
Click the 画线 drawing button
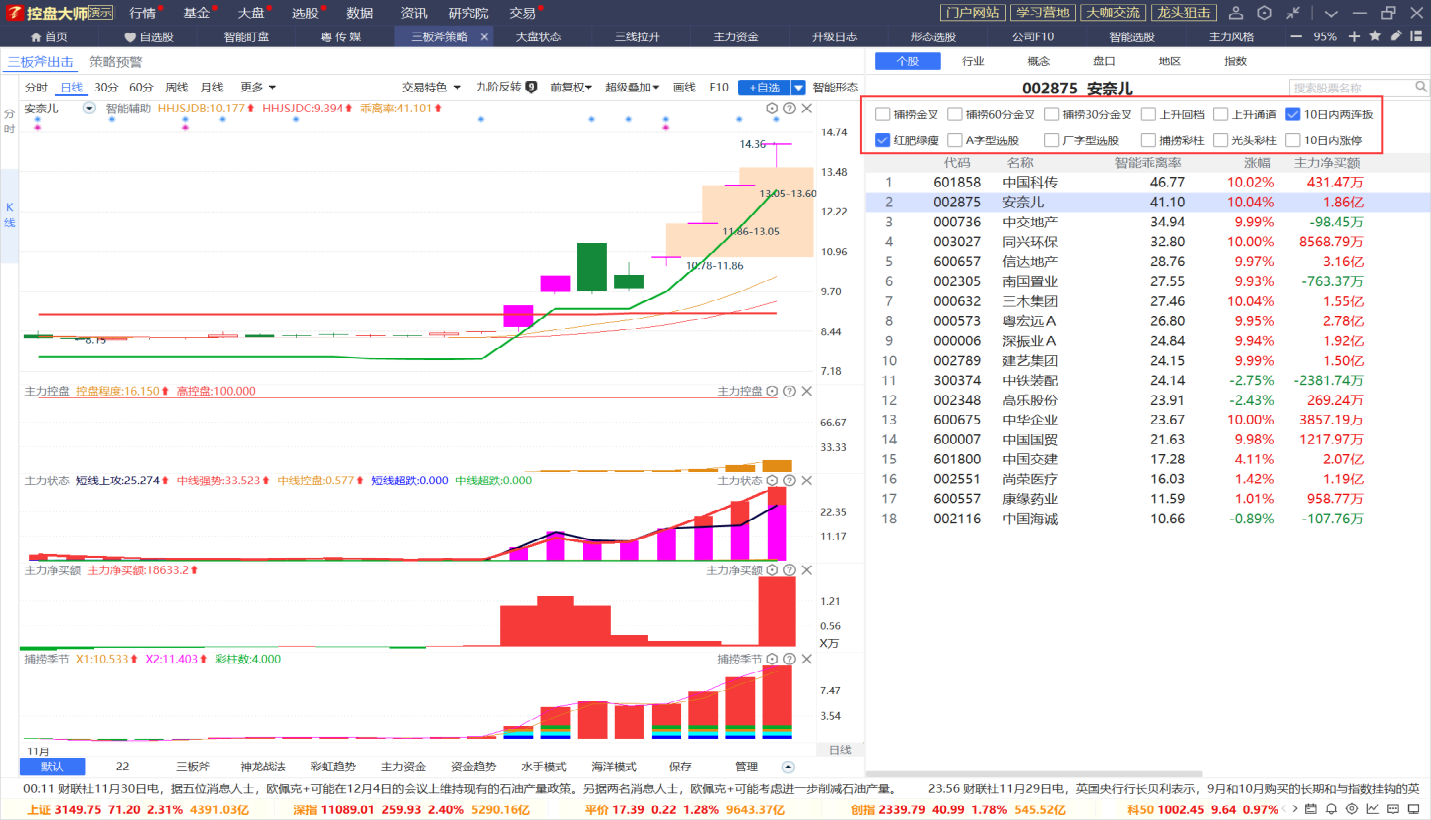click(x=684, y=87)
